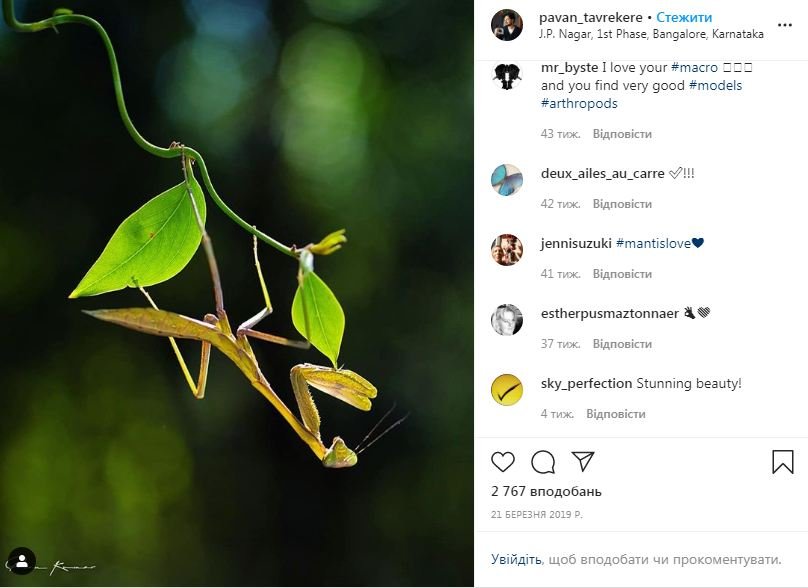The width and height of the screenshot is (808, 588).
Task: Open the #arthropods hashtag
Action: coord(579,104)
